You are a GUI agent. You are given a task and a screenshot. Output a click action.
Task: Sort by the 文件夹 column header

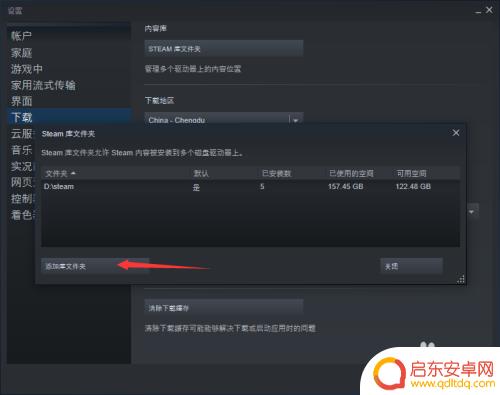point(60,173)
